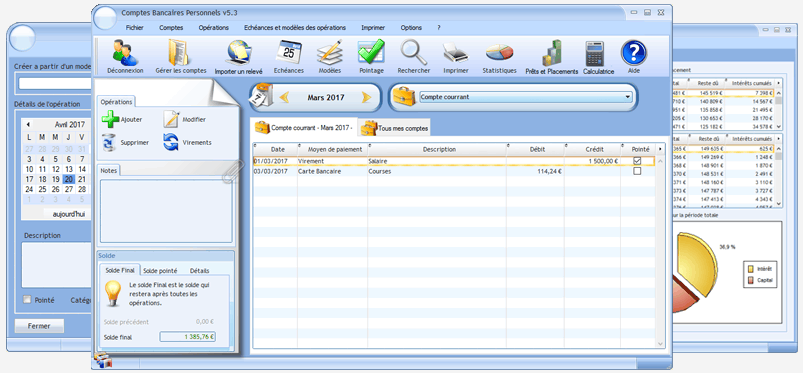Viewport: 803px width, 373px height.
Task: Click the round application orb button
Action: click(105, 17)
